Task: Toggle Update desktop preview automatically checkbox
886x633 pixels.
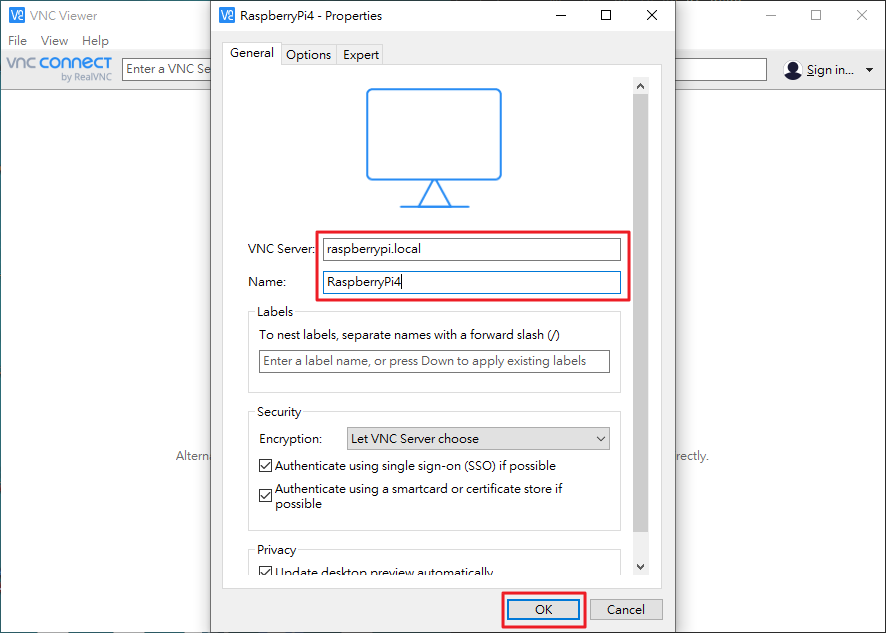Action: pyautogui.click(x=266, y=571)
